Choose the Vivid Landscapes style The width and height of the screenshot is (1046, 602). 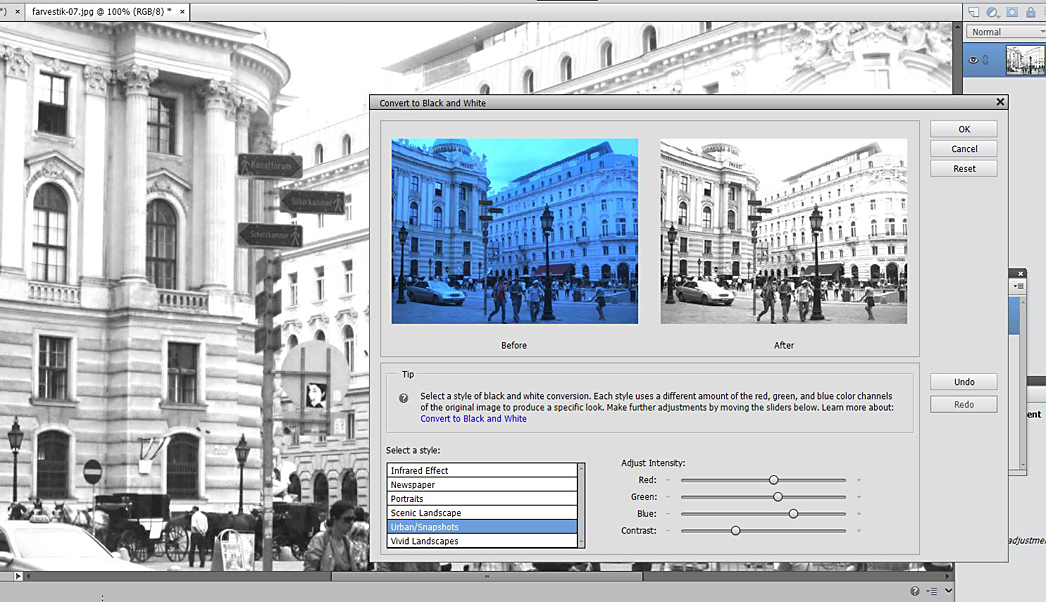click(482, 541)
